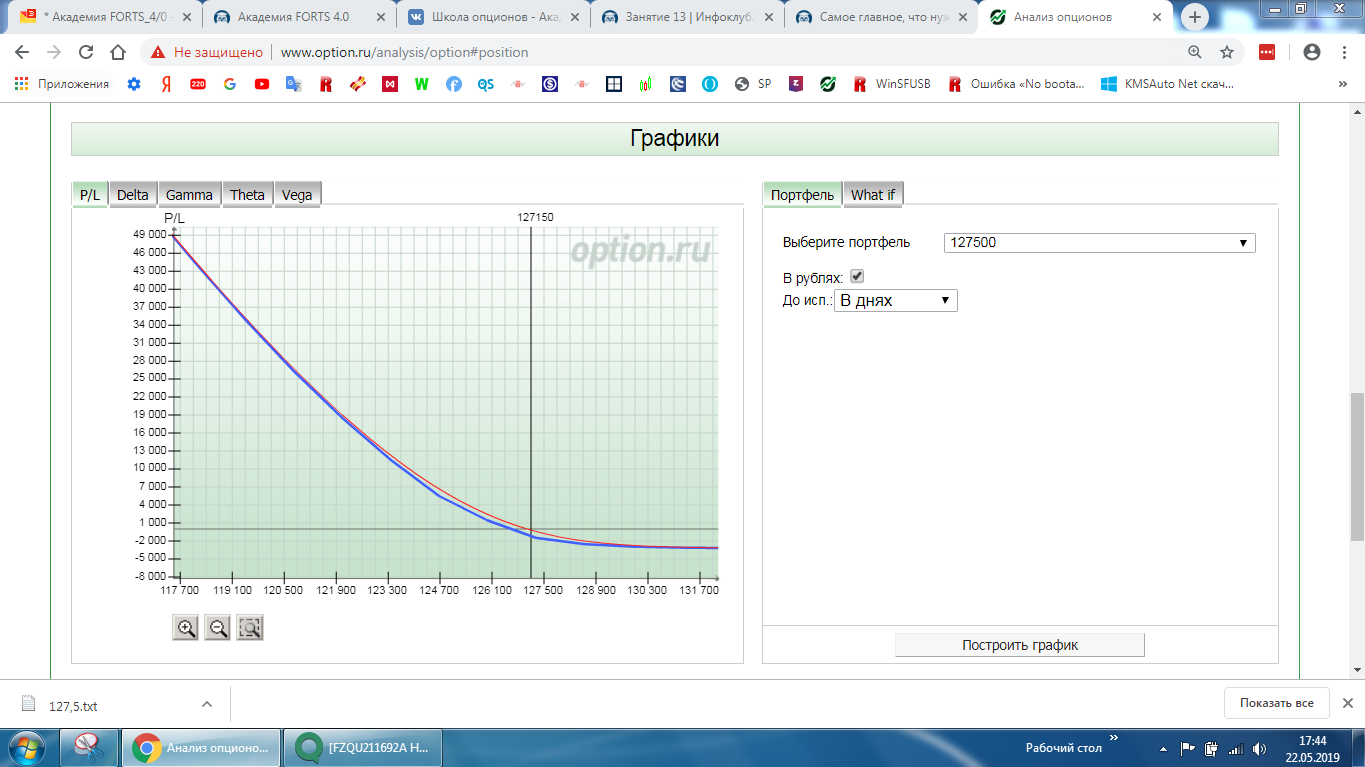
Task: Click the Показать все downloads button
Action: coord(1276,703)
